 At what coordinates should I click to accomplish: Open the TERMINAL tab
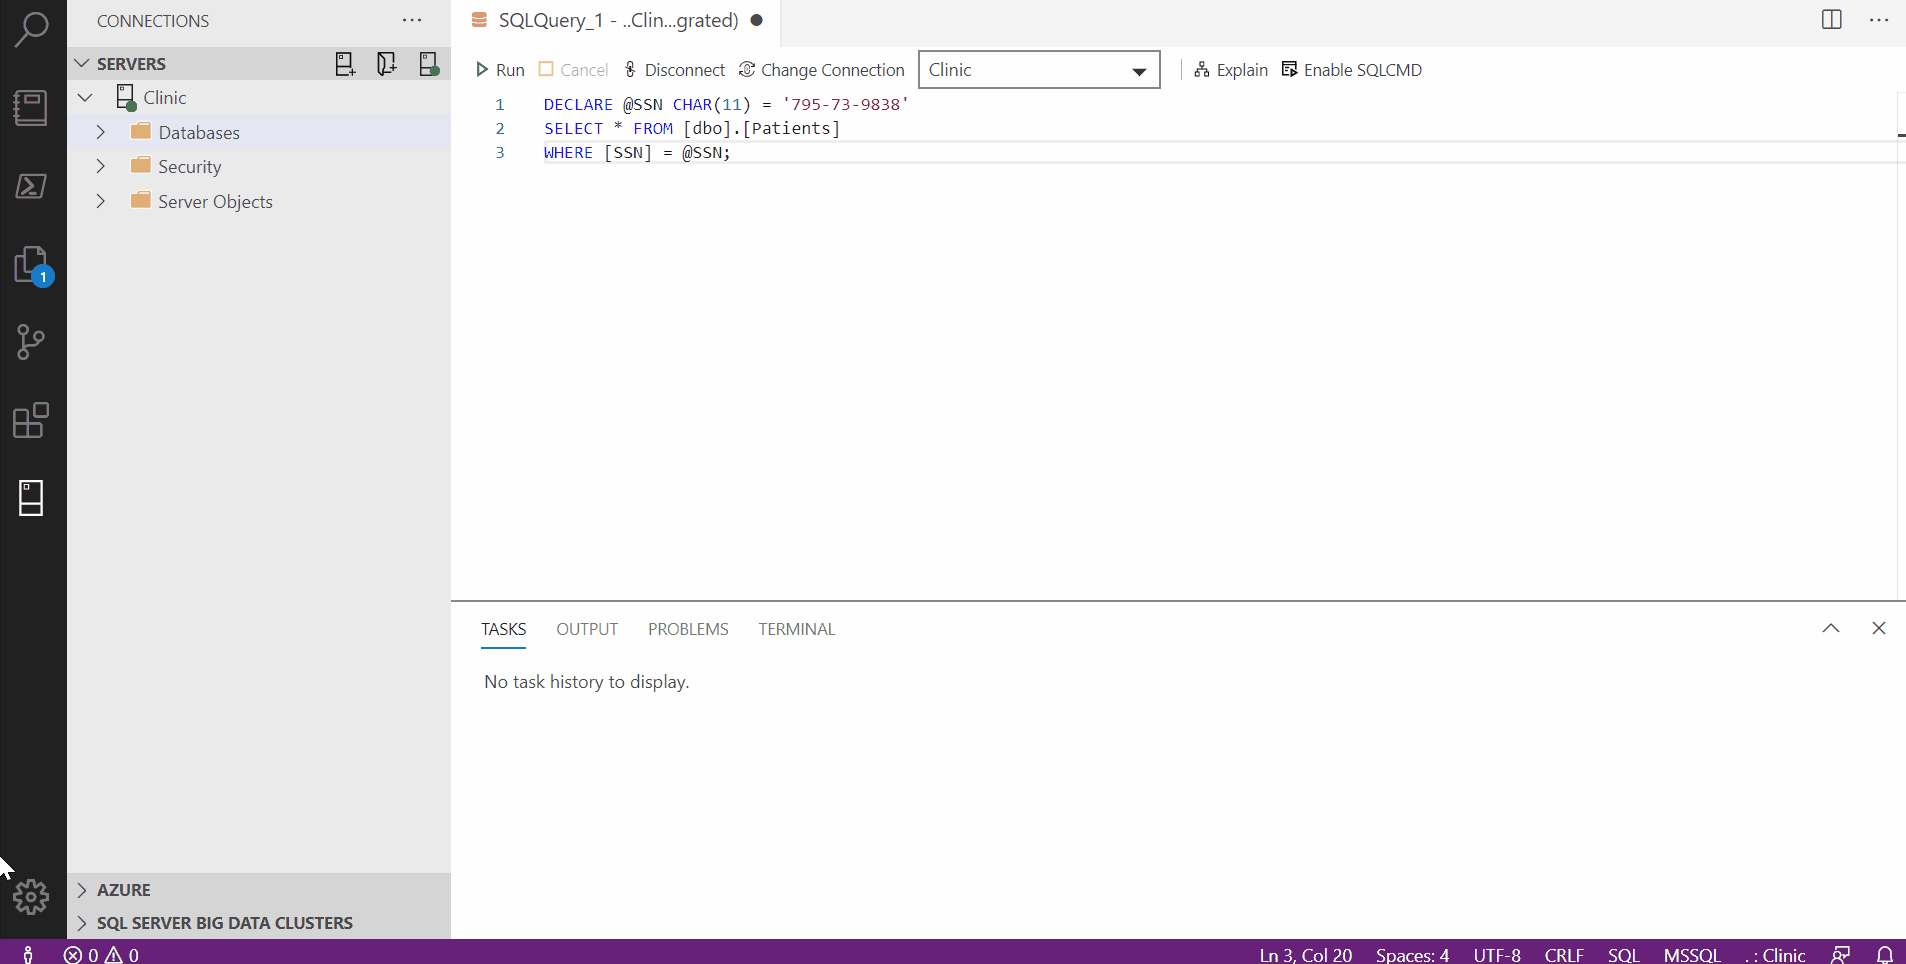tap(796, 629)
